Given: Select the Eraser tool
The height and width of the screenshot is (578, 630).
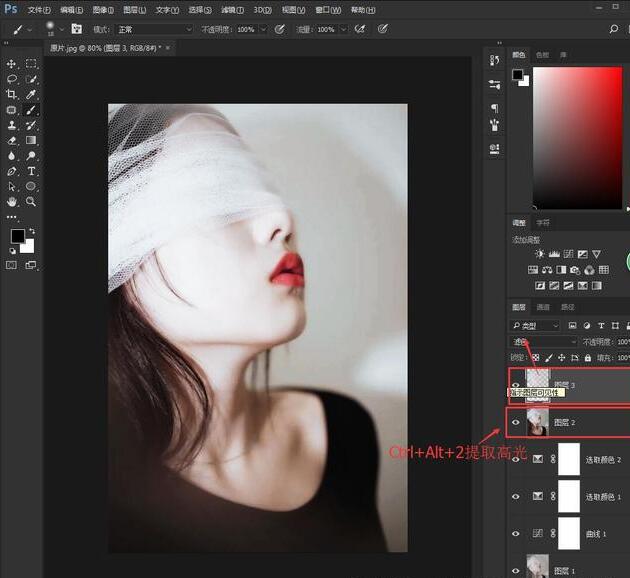Looking at the screenshot, I should (x=12, y=140).
